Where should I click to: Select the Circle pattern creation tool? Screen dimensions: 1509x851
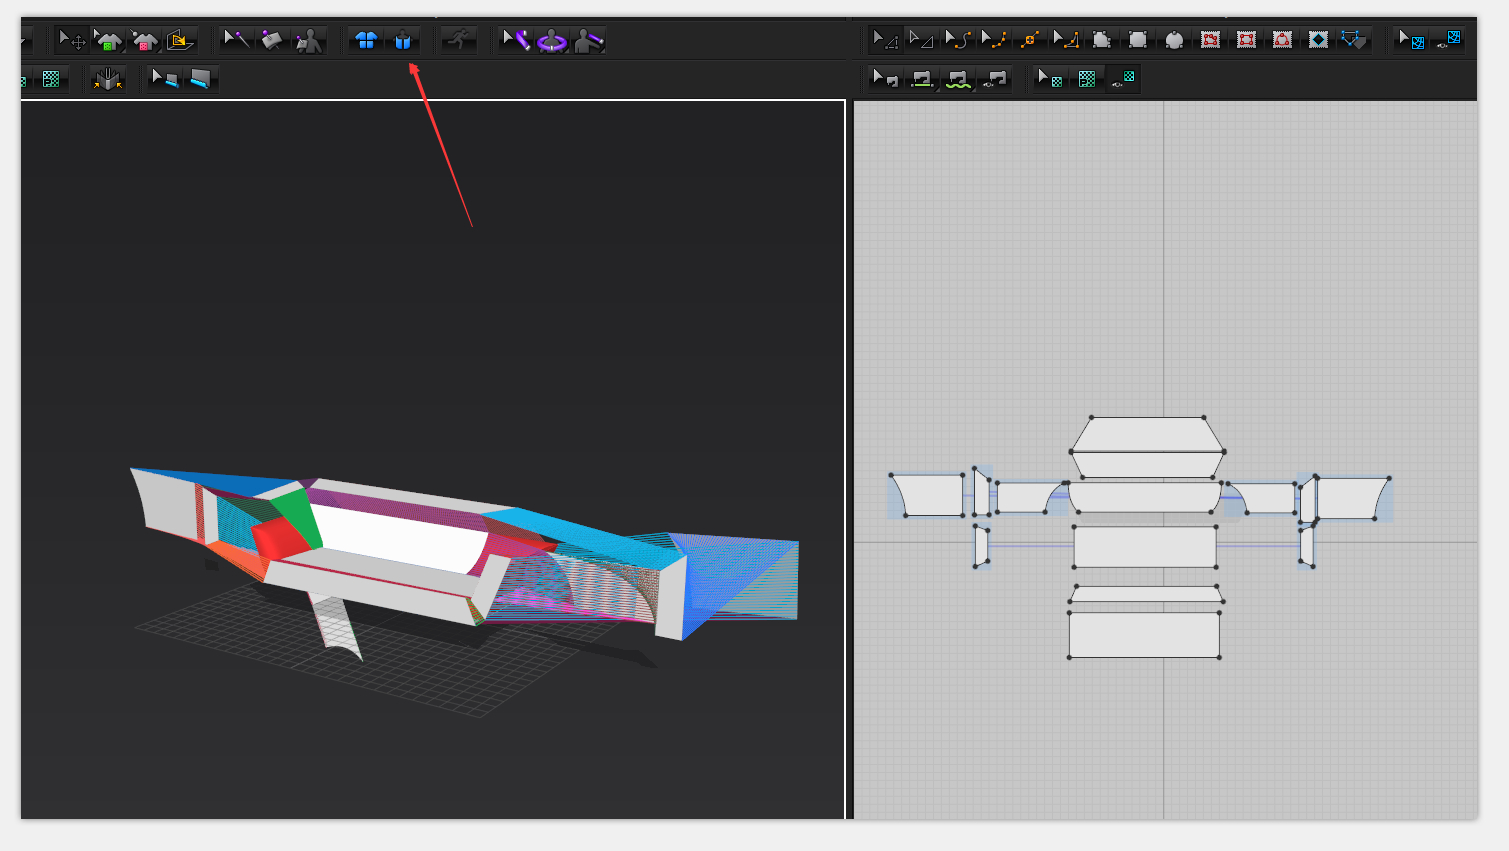point(1174,40)
